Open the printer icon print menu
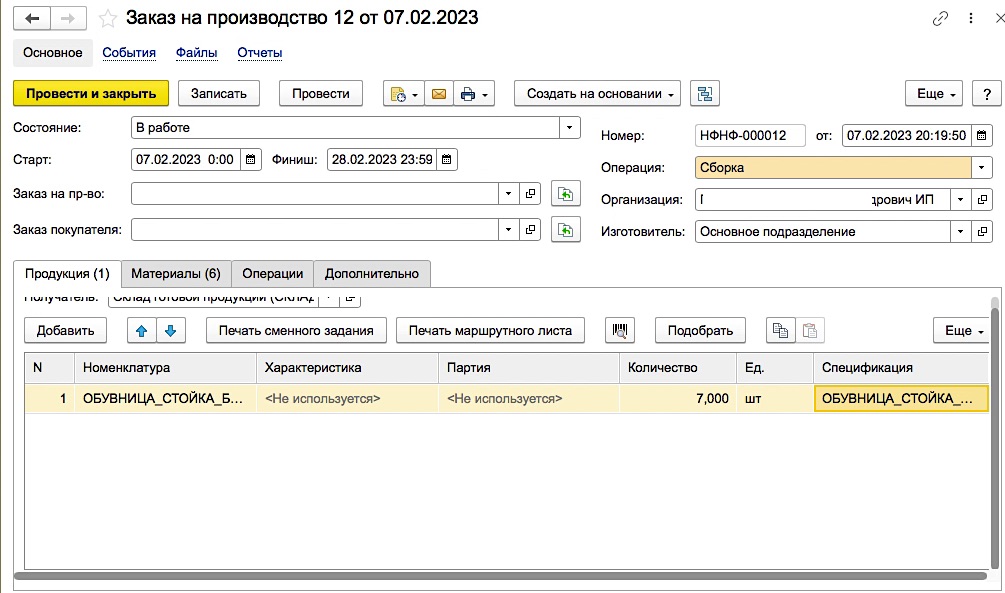Image resolution: width=1005 pixels, height=593 pixels. pyautogui.click(x=474, y=94)
